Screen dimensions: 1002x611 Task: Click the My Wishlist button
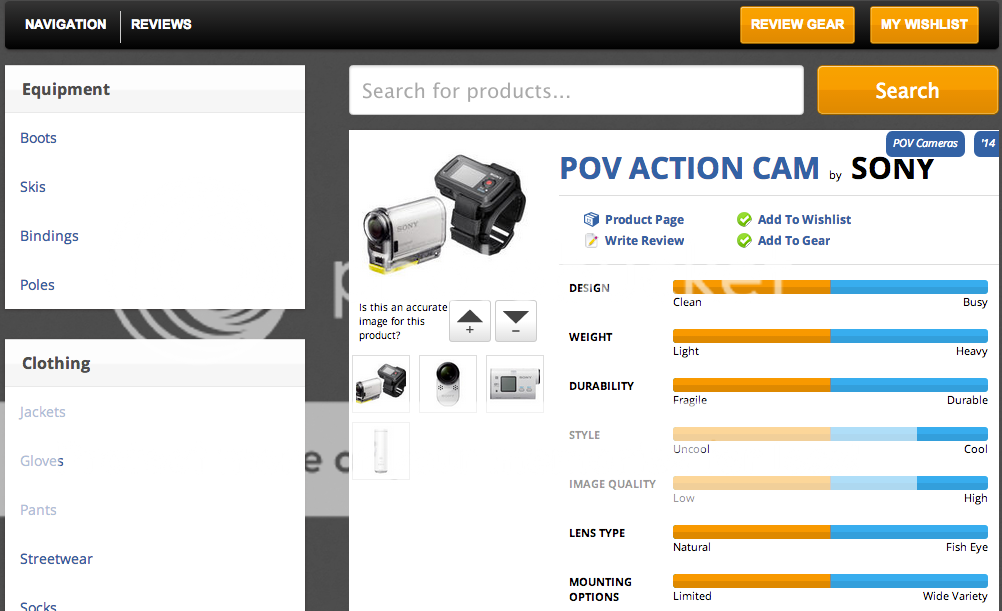[924, 25]
